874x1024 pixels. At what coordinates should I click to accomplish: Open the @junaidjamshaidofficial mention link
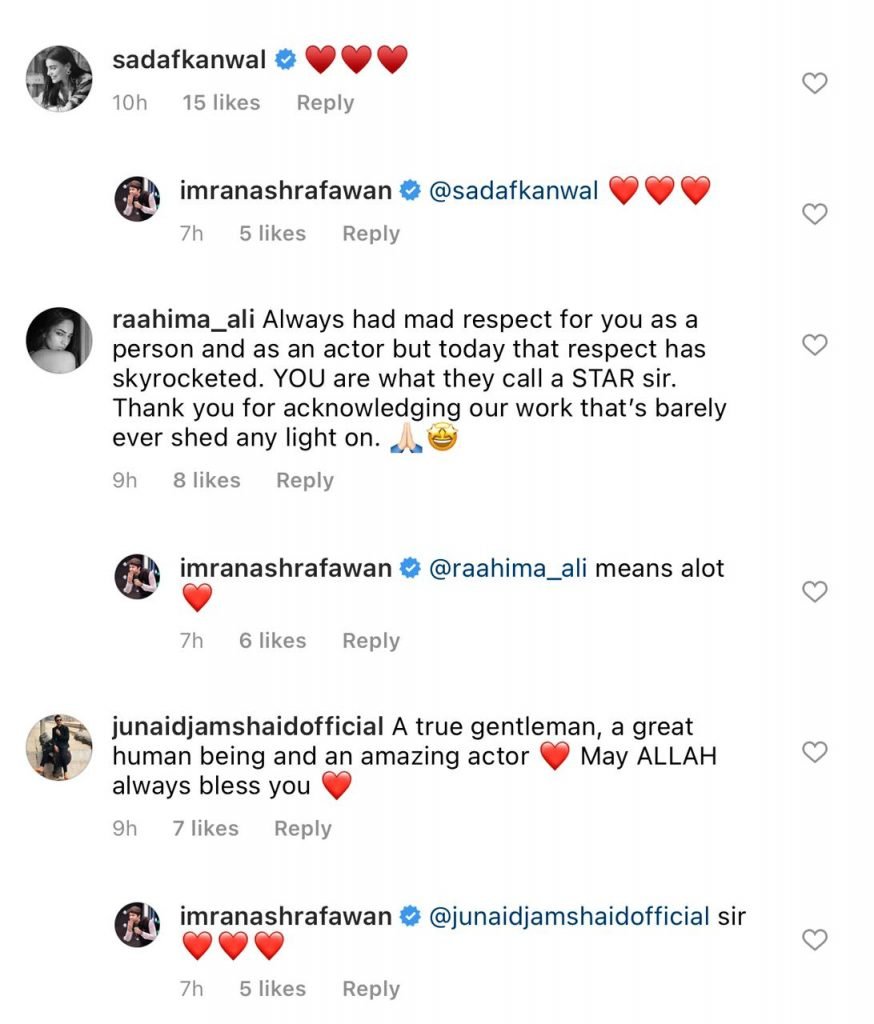pos(569,915)
